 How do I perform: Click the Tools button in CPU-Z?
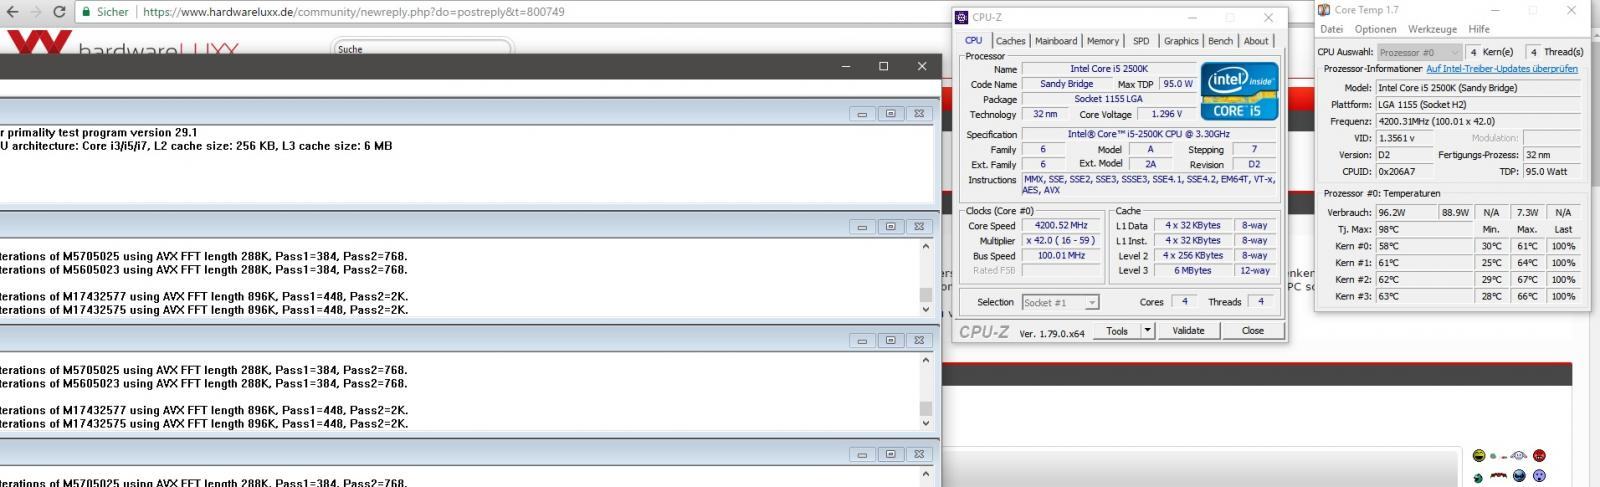pyautogui.click(x=1117, y=331)
